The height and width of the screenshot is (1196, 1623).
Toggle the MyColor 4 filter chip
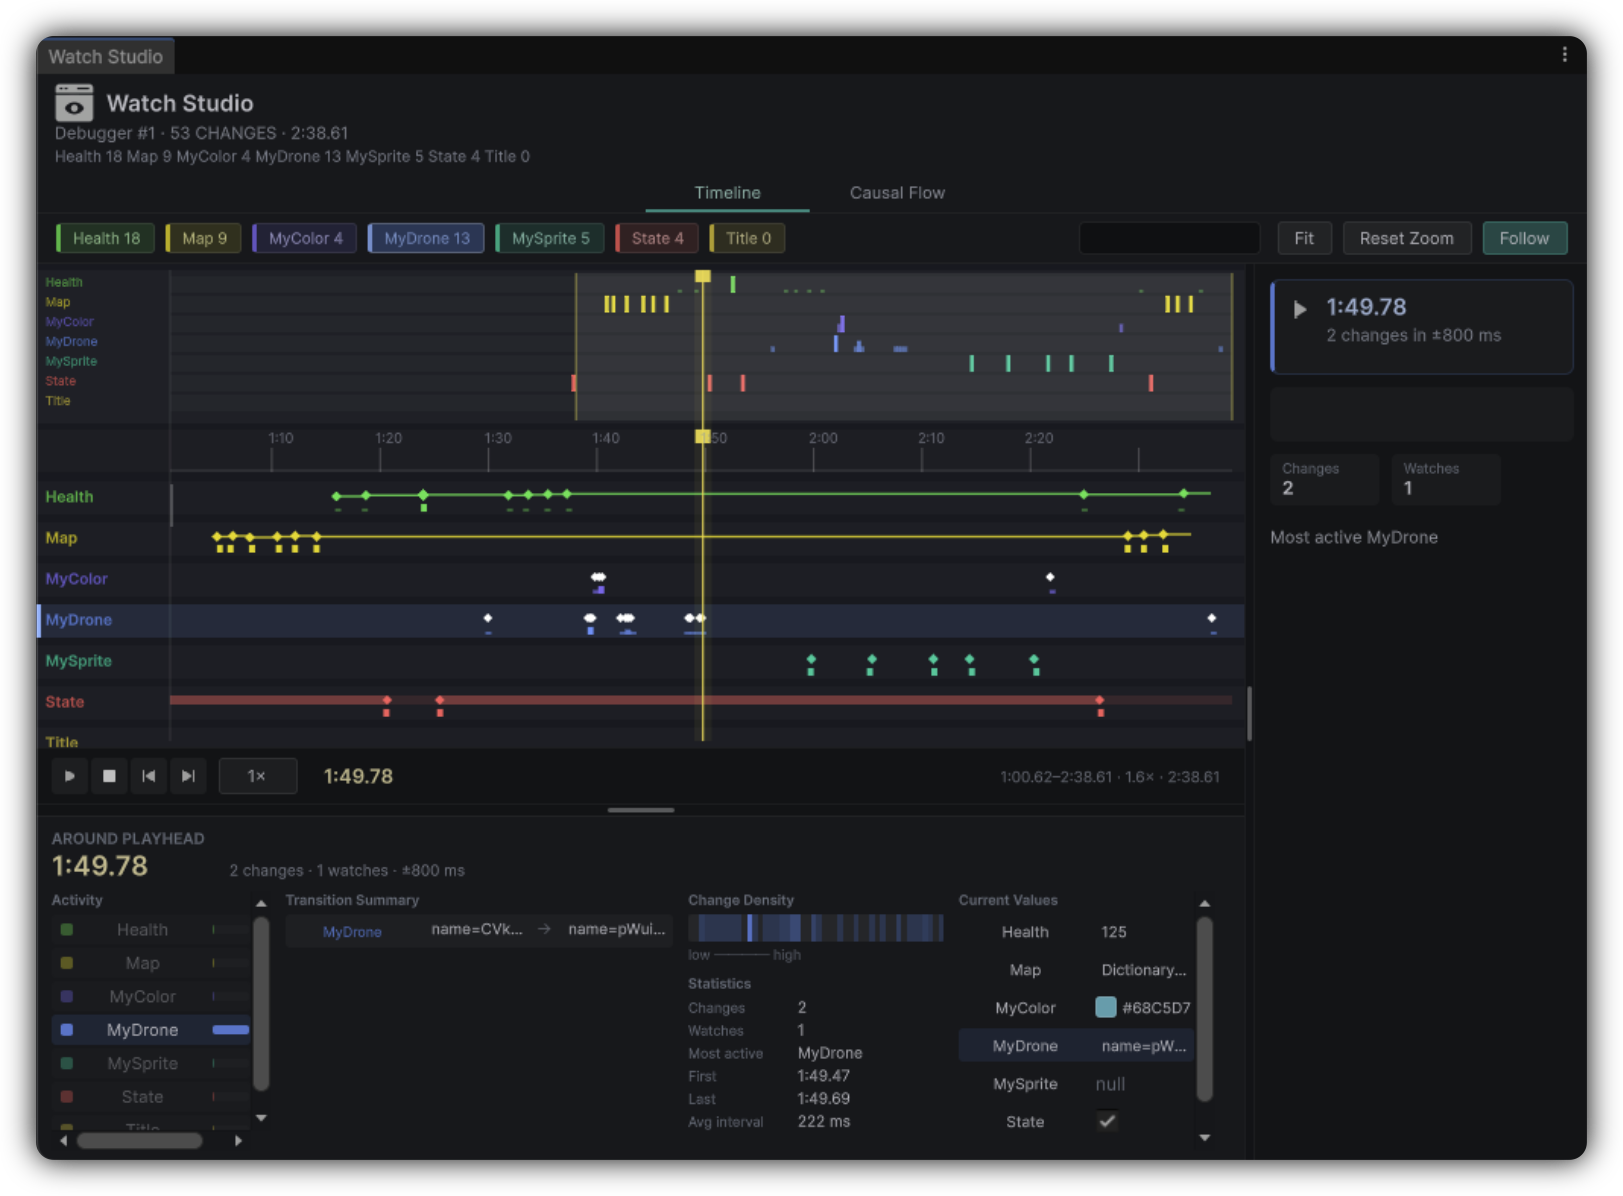point(304,238)
